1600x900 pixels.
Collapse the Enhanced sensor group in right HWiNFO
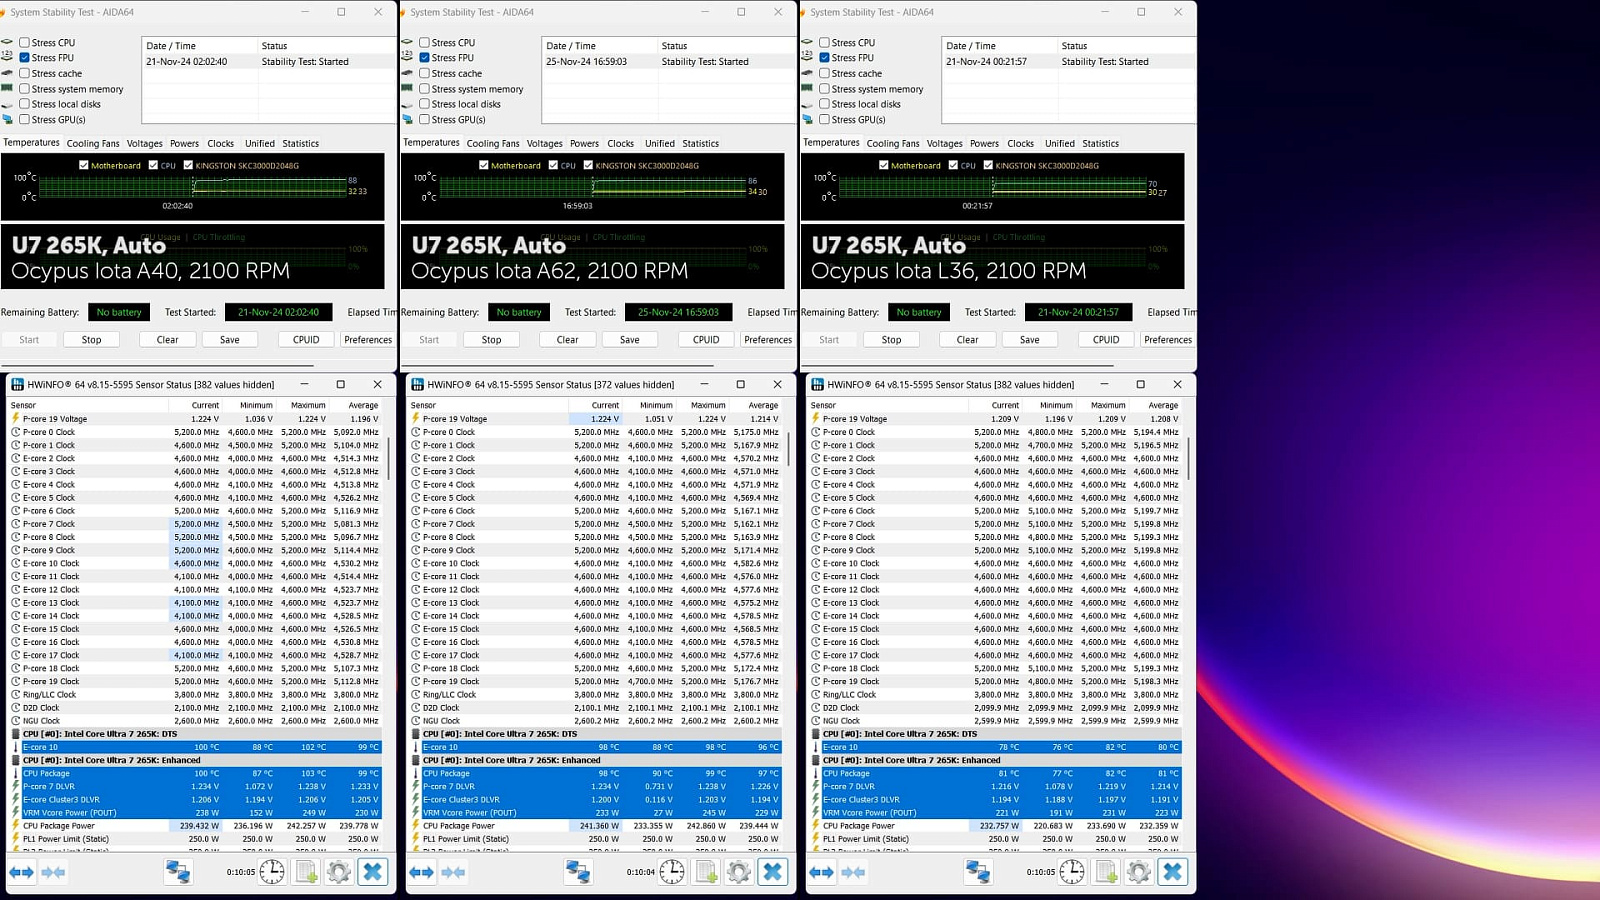816,760
